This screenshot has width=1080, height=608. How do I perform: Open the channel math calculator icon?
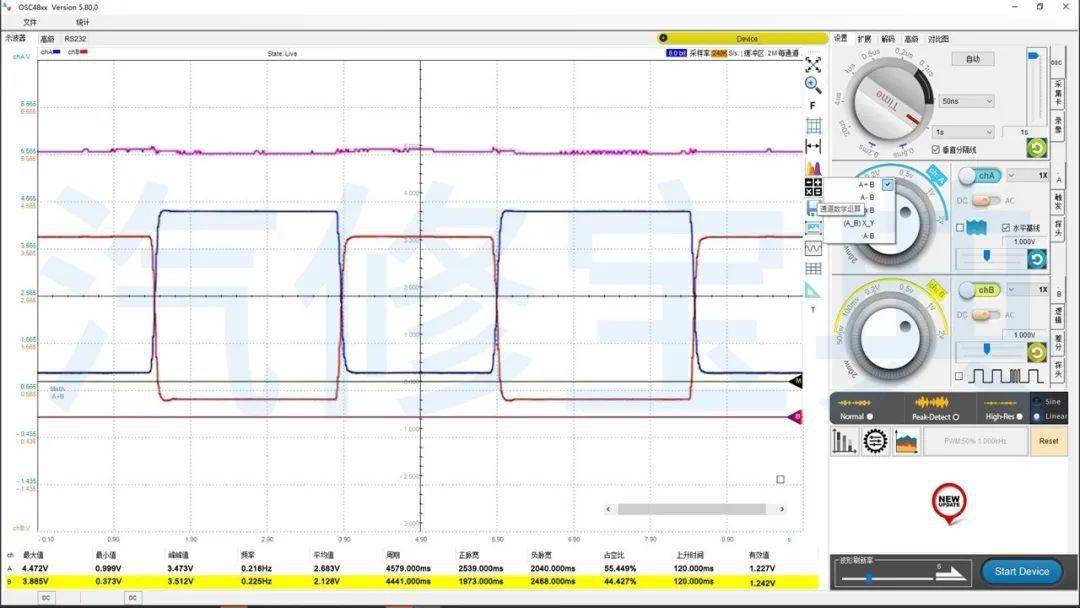click(x=813, y=187)
